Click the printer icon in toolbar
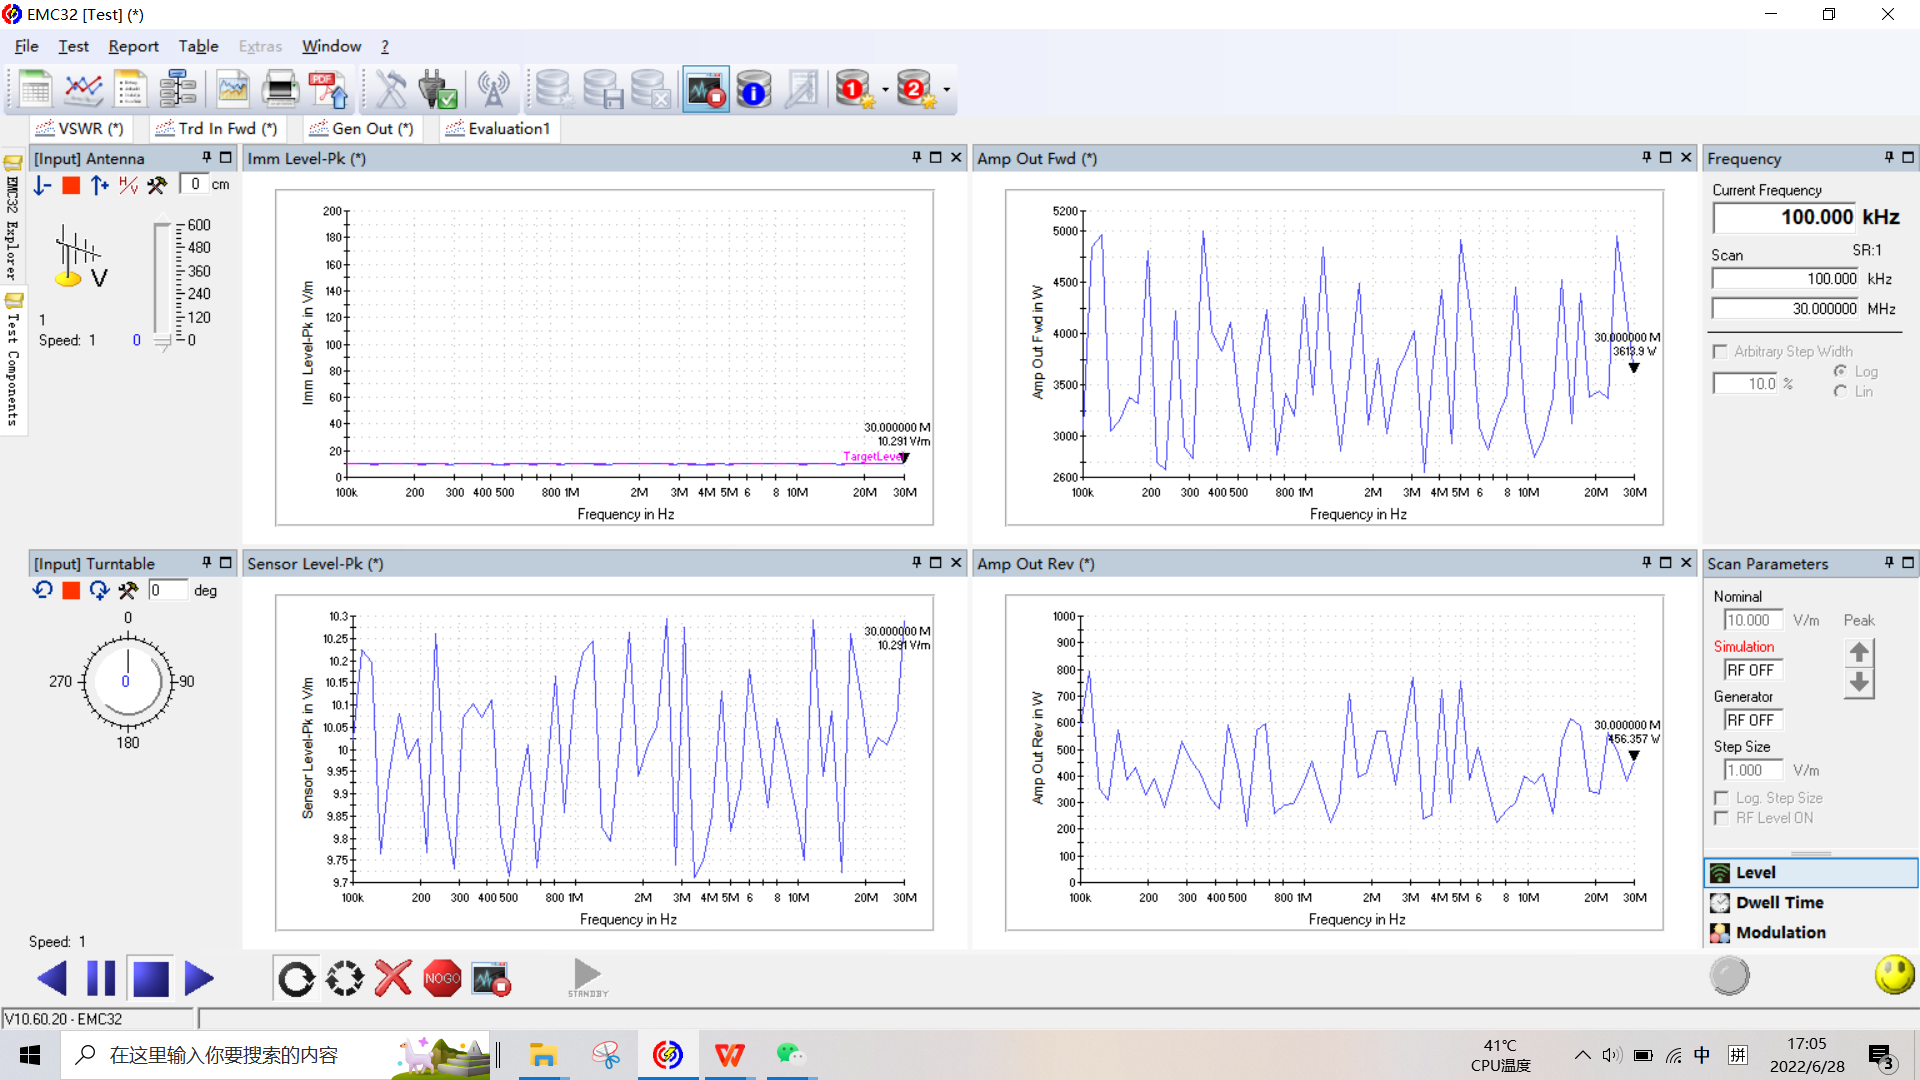The width and height of the screenshot is (1920, 1080). pos(280,89)
